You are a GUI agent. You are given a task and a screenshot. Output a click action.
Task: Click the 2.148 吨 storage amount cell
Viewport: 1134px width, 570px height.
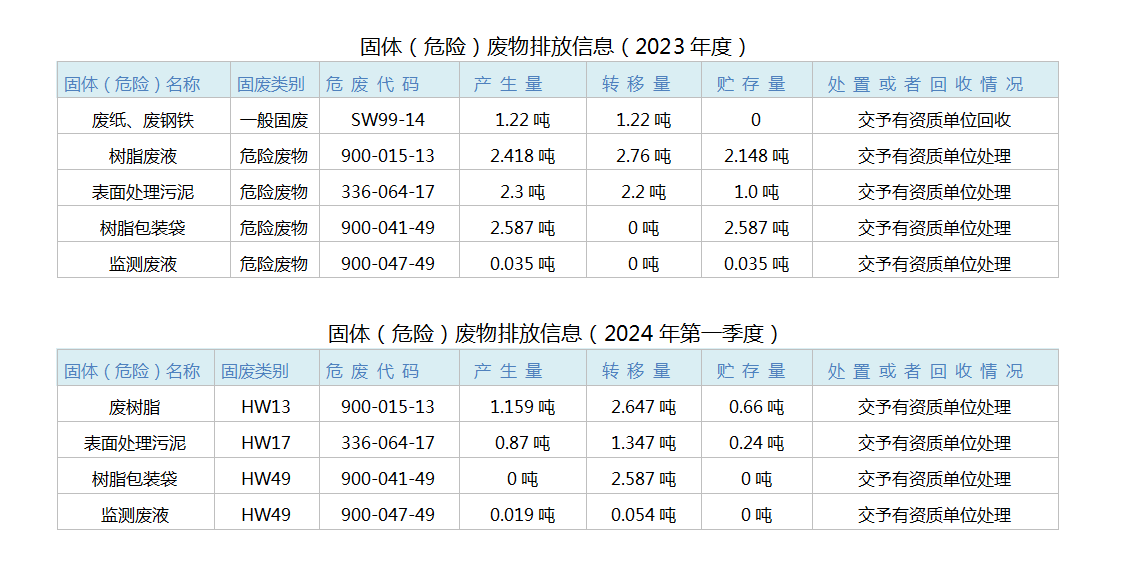pyautogui.click(x=756, y=156)
